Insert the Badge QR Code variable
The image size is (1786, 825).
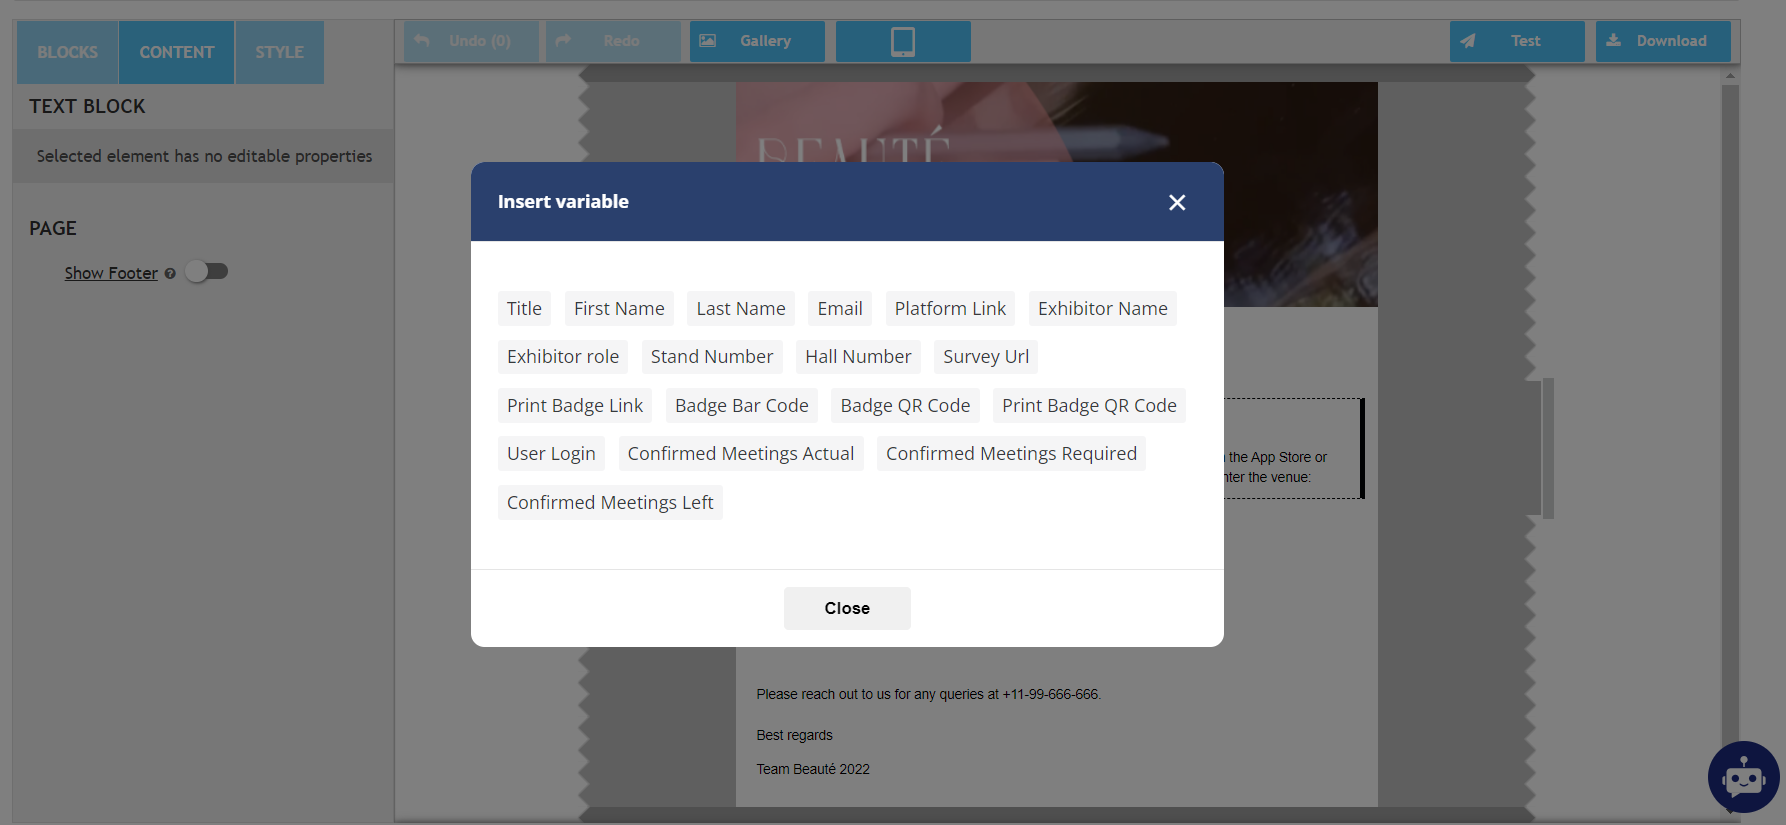[x=905, y=406]
